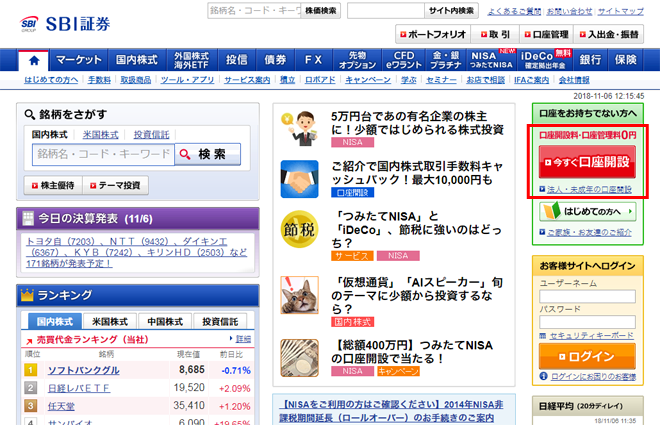Viewport: 660px width, 425px height.
Task: Focus the site search input field
Action: point(386,11)
